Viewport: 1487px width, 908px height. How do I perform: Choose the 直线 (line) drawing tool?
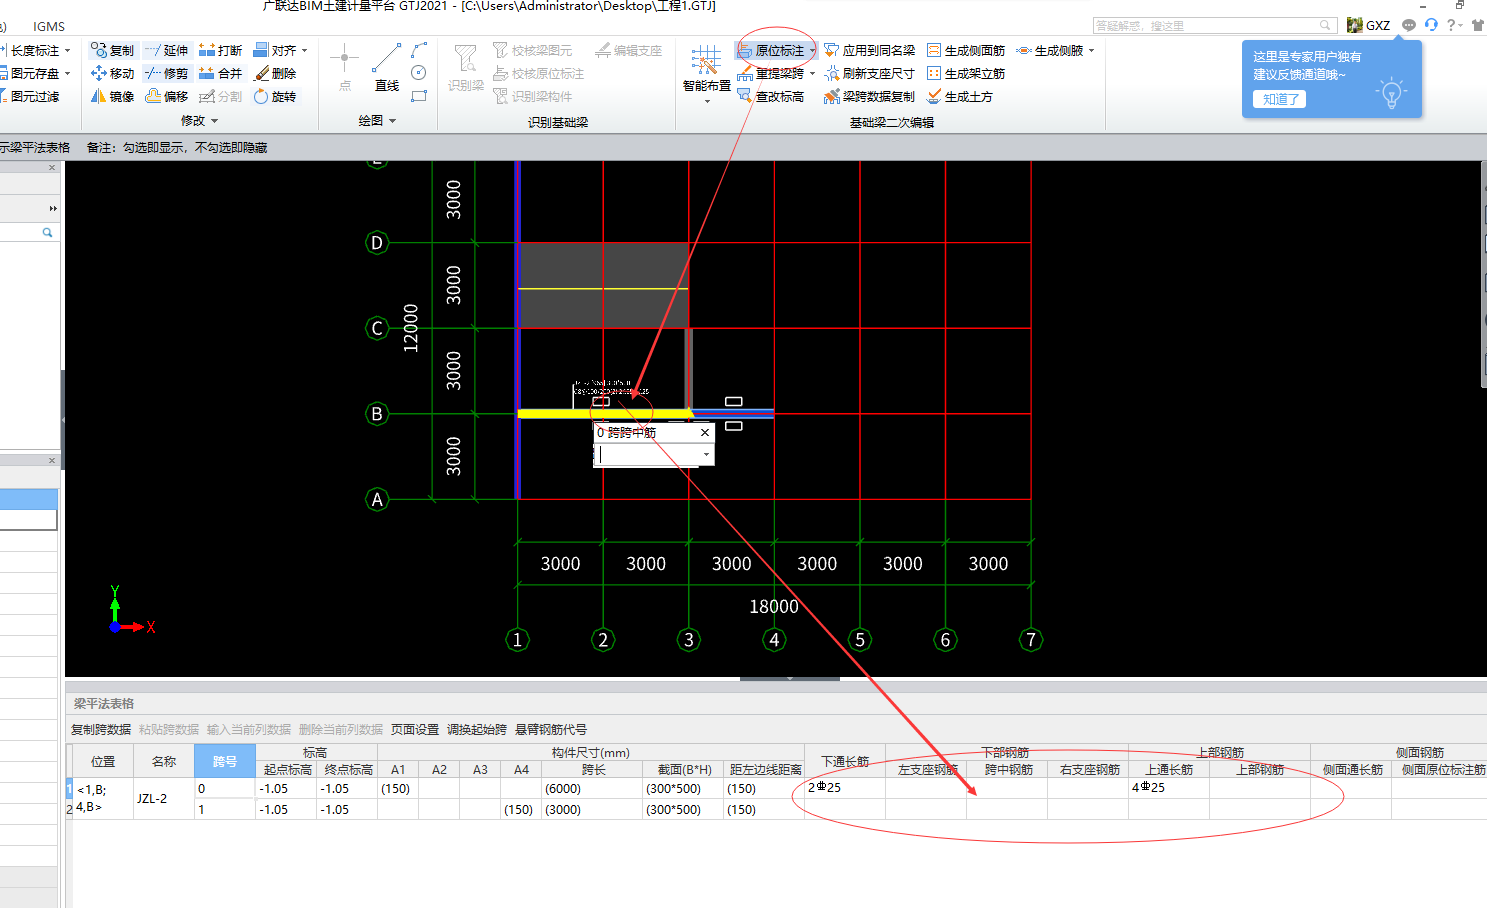pos(387,68)
